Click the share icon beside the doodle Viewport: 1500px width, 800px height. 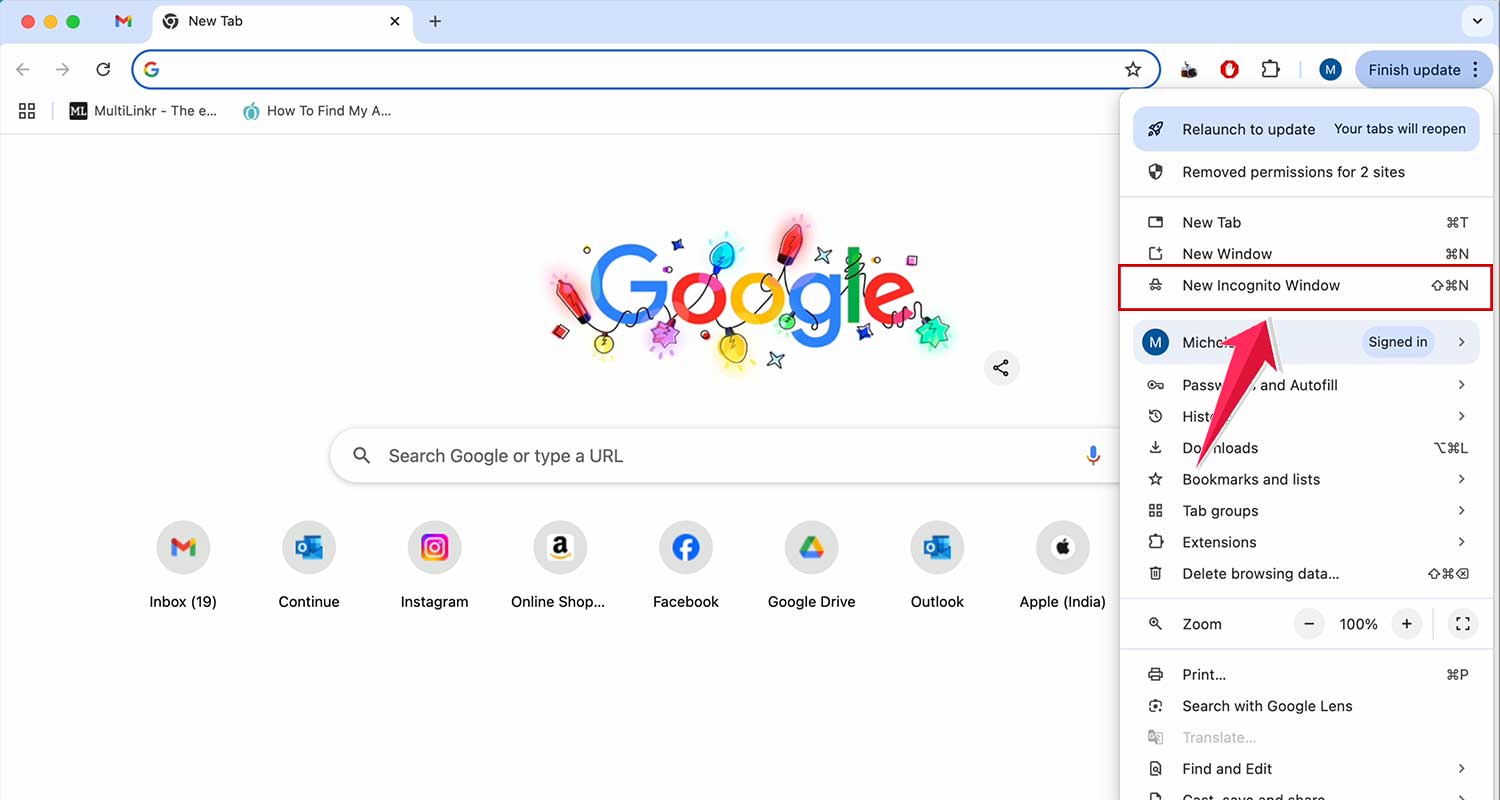click(1001, 368)
